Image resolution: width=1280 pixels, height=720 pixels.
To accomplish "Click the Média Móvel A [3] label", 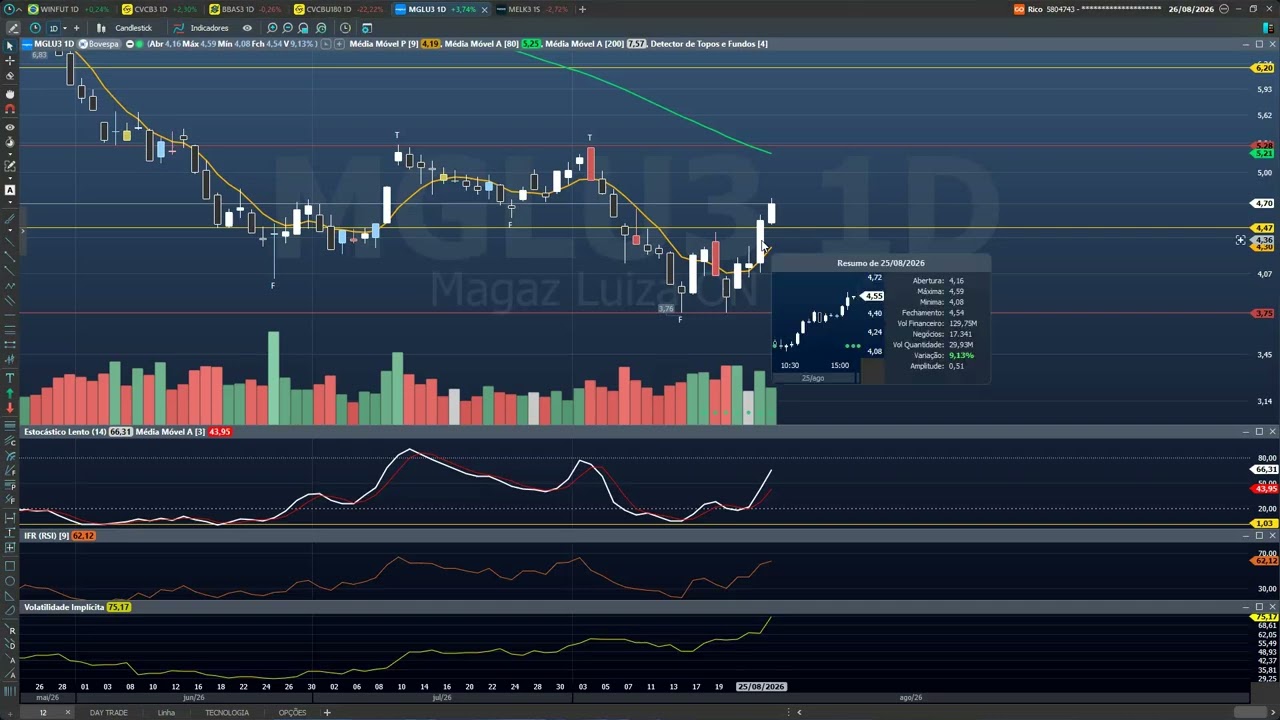I will pos(170,432).
